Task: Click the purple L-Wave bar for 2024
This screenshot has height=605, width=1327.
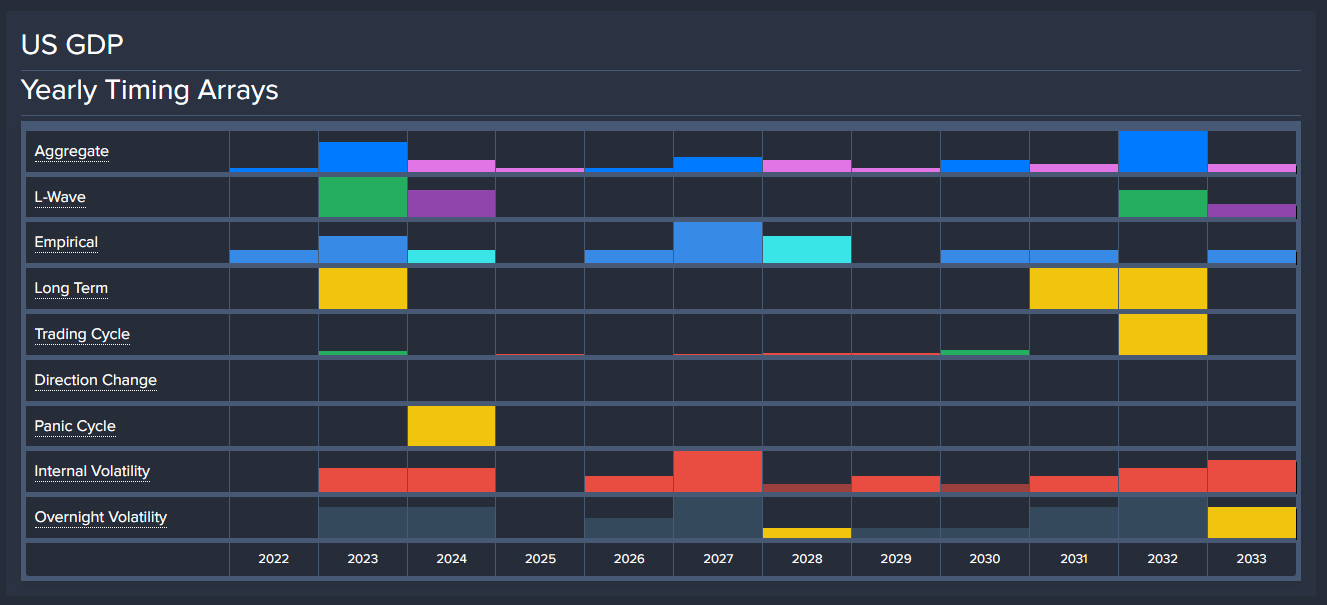Action: pos(451,204)
